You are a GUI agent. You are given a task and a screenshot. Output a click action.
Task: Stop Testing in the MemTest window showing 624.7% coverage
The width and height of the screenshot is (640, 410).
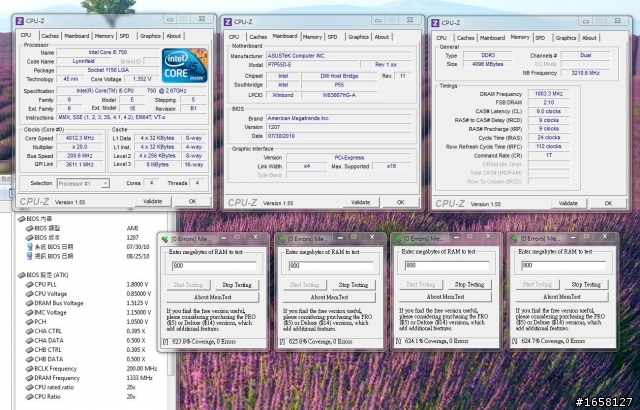click(x=586, y=284)
